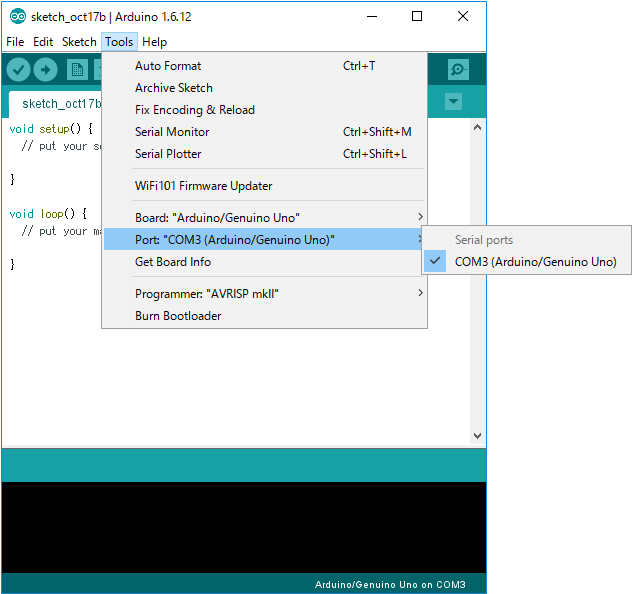
Task: Choose Burn Bootloader
Action: 264,316
